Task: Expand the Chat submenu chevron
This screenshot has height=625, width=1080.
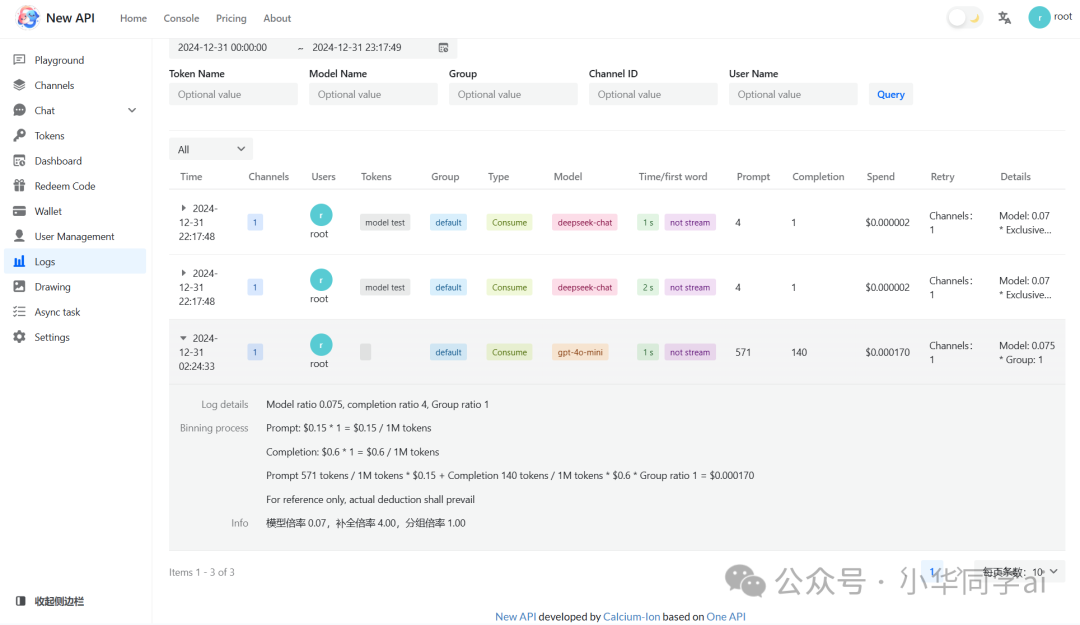Action: (x=132, y=111)
